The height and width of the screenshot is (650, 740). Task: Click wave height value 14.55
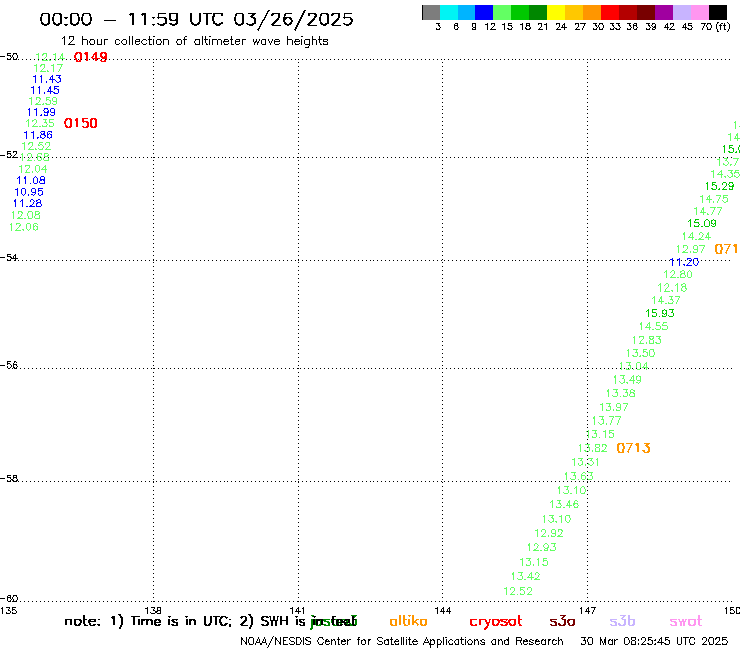coord(653,326)
